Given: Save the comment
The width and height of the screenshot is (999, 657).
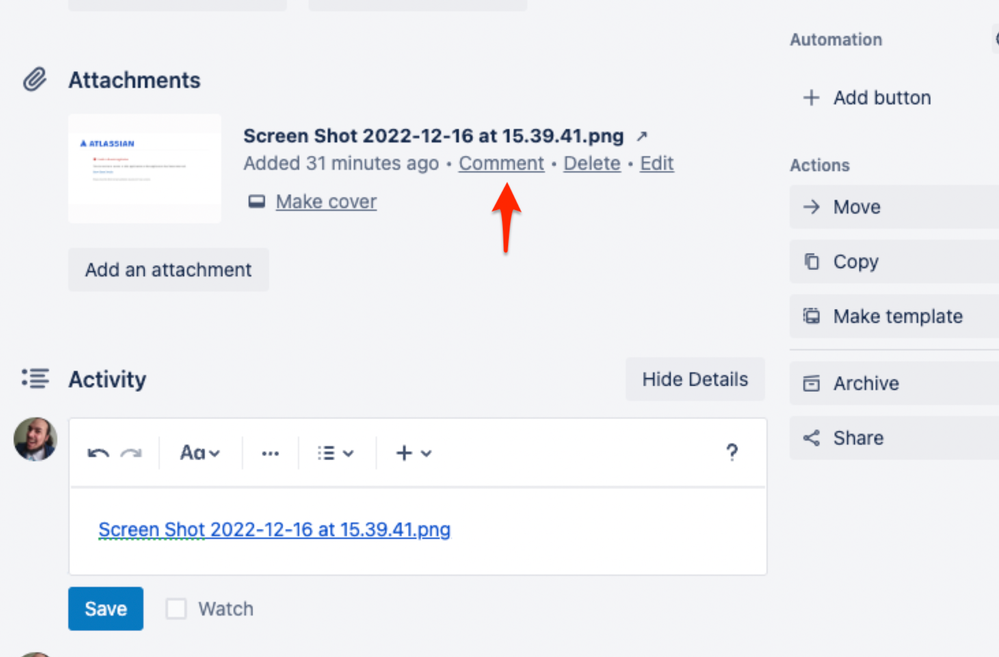Looking at the screenshot, I should (x=106, y=609).
